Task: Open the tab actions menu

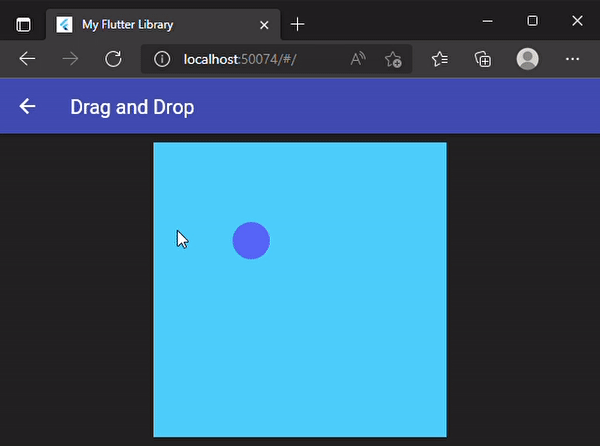Action: click(24, 24)
